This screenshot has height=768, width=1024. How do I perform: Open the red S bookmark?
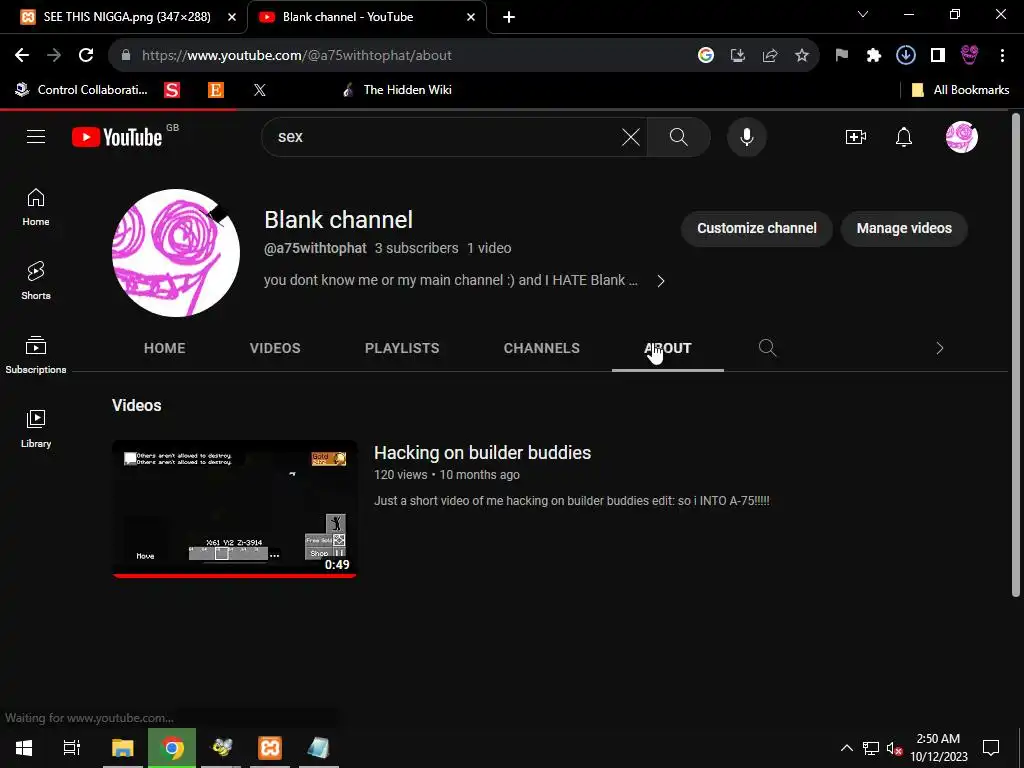[x=172, y=90]
